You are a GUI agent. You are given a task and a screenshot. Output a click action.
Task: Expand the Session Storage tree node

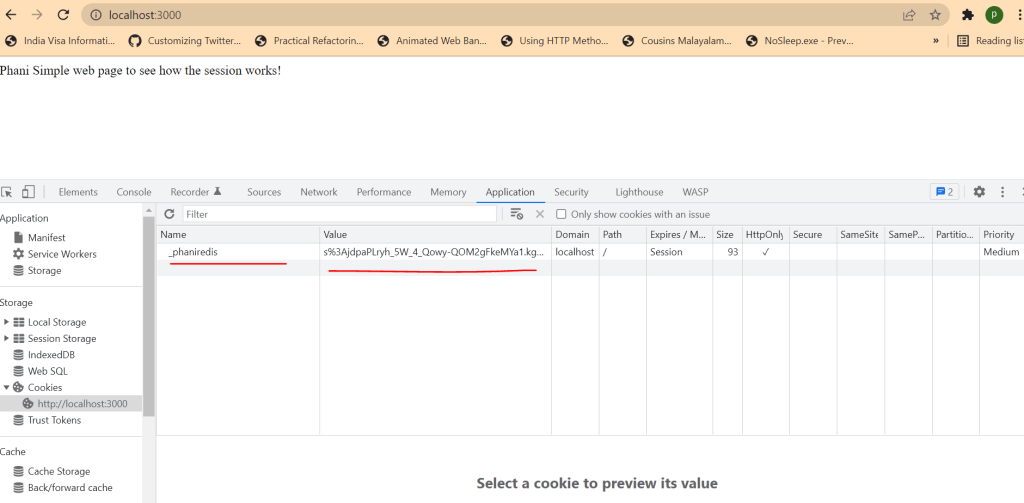[7, 338]
